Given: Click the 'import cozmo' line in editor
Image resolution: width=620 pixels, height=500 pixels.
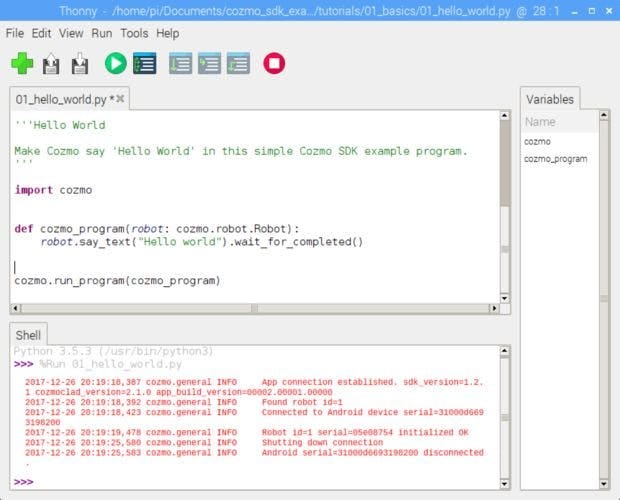Looking at the screenshot, I should (53, 190).
